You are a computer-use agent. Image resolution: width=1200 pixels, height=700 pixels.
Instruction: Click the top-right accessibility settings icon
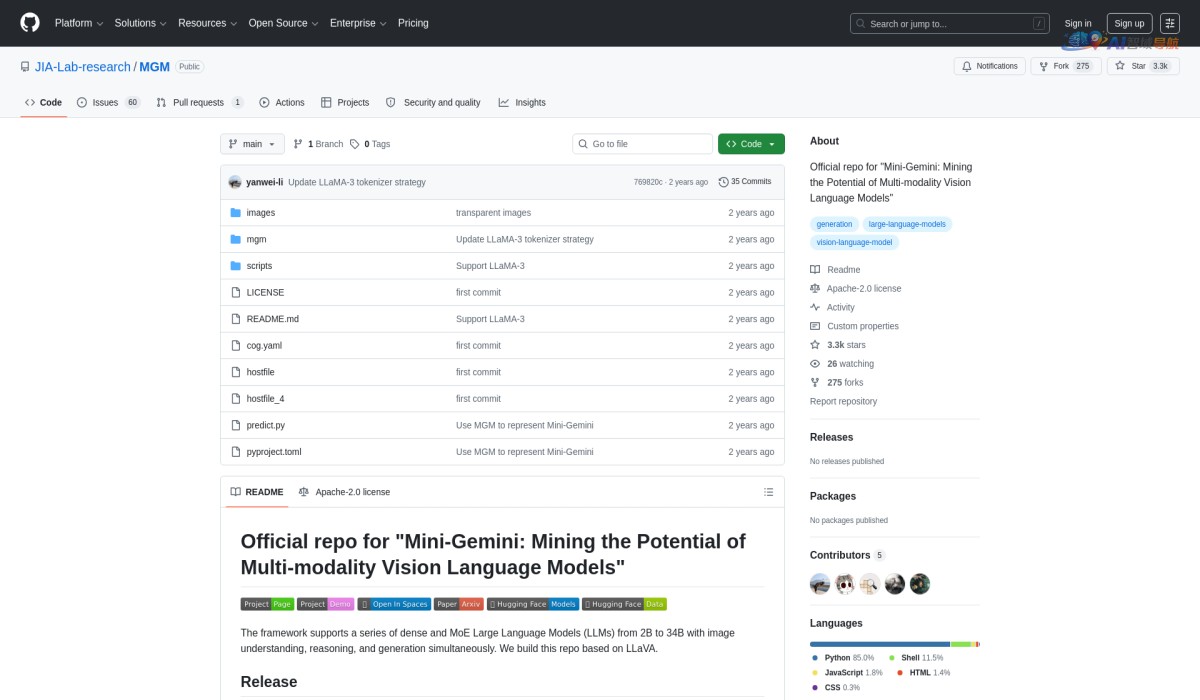pyautogui.click(x=1170, y=23)
